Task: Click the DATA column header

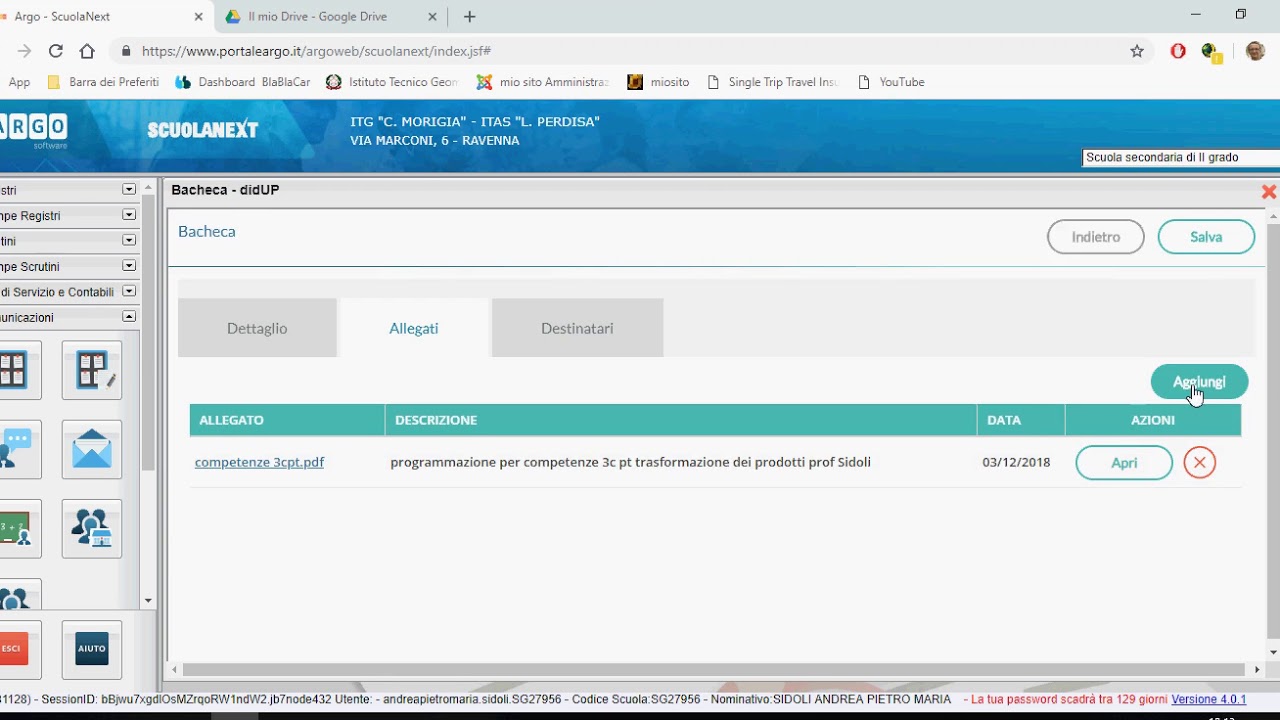Action: coord(1021,420)
